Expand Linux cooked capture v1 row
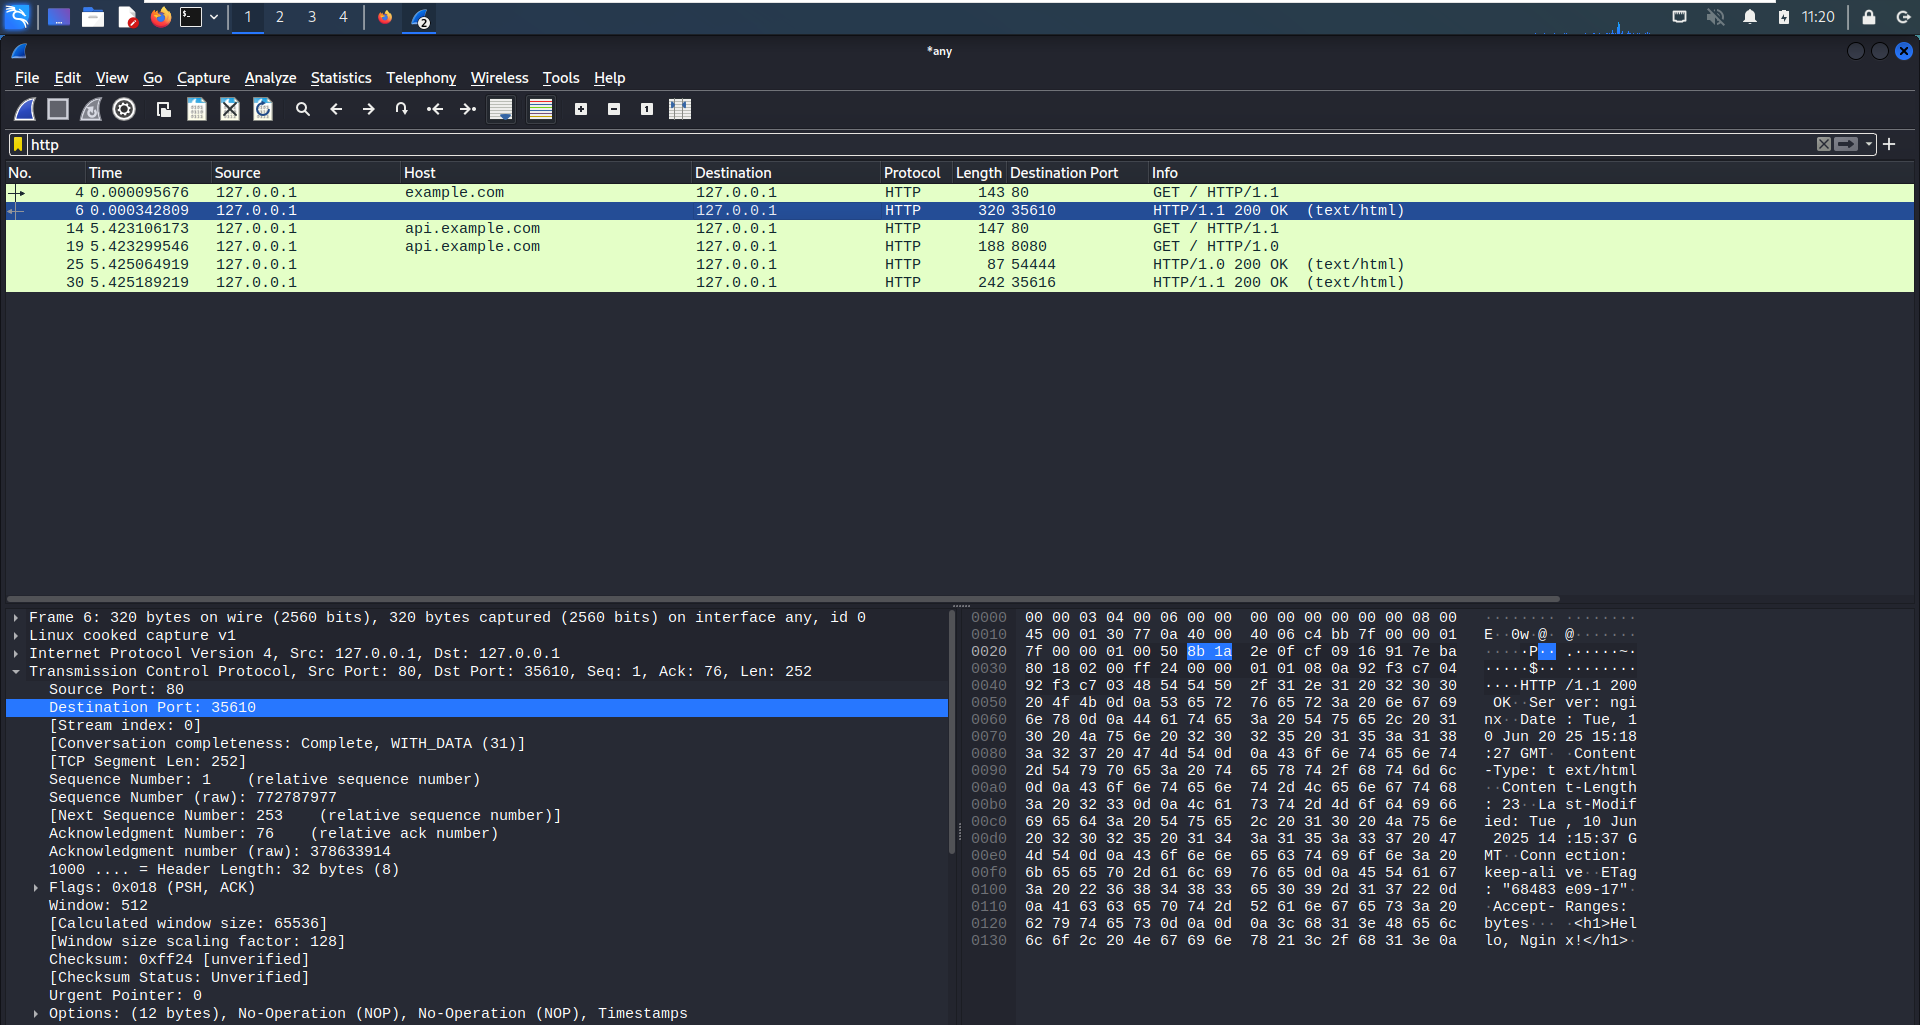 (16, 636)
